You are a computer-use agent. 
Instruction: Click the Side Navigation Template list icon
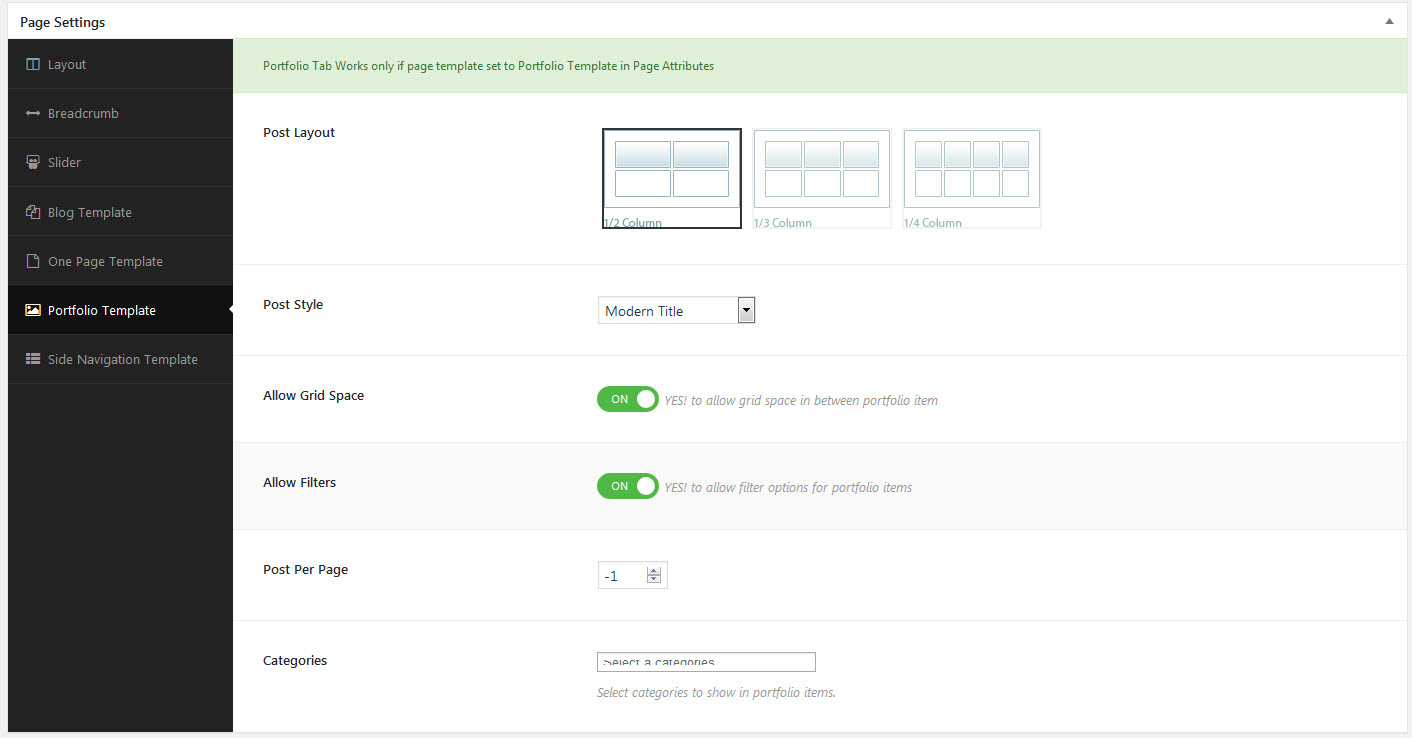pos(33,359)
